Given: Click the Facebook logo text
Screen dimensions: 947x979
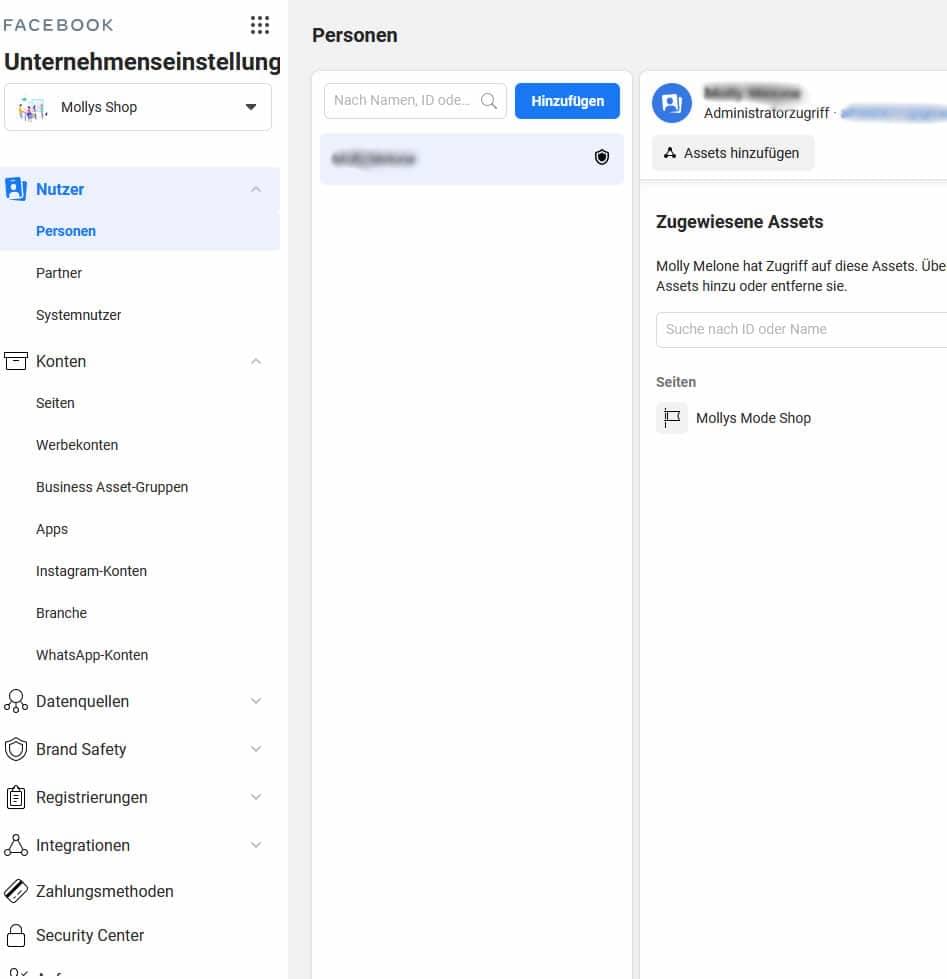Looking at the screenshot, I should (58, 25).
